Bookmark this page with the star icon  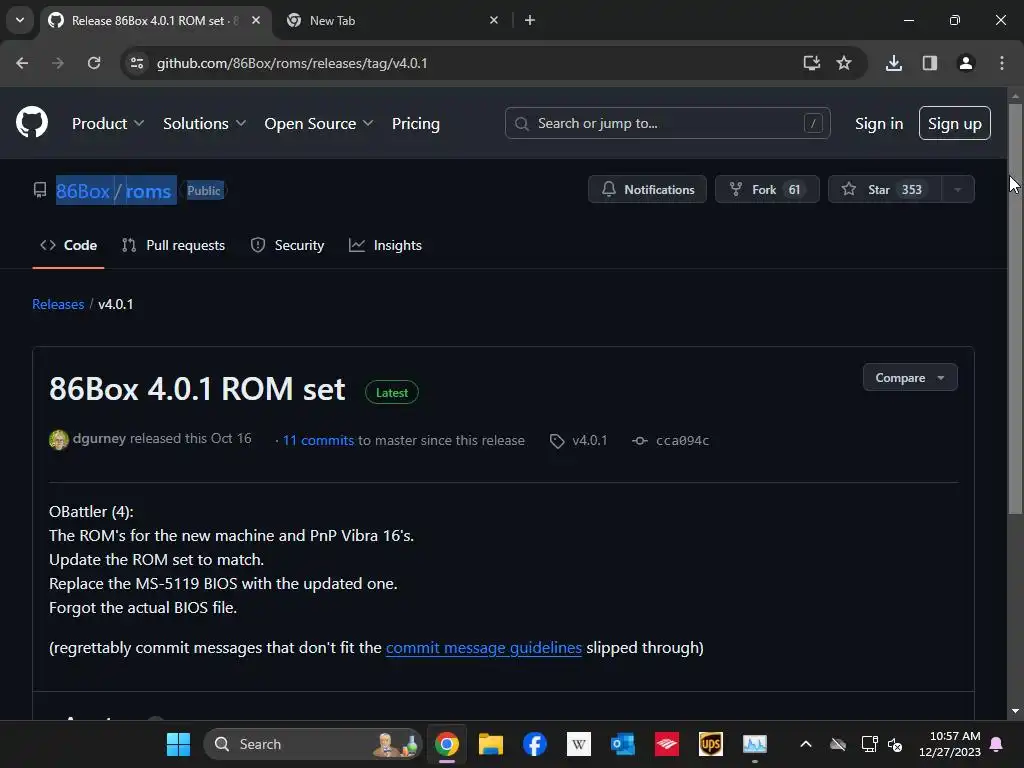(844, 63)
